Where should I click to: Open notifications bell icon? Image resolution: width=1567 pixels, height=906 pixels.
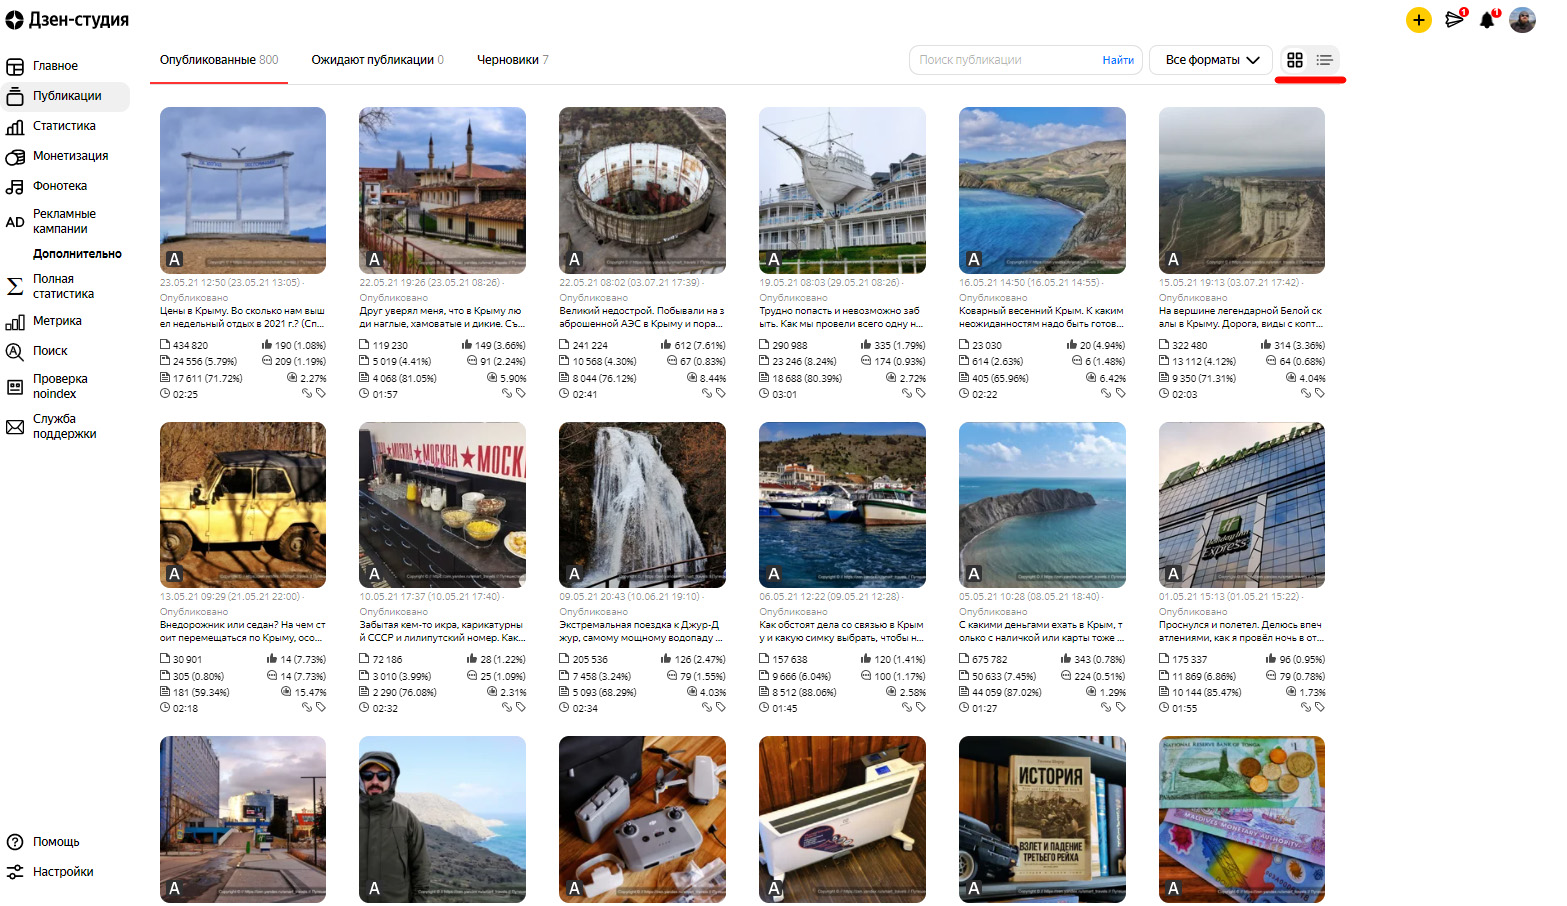tap(1487, 20)
